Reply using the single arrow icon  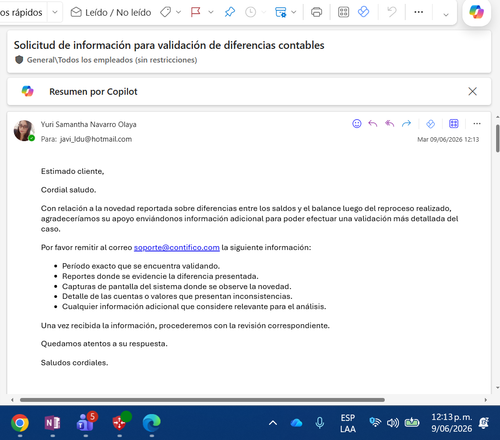[x=373, y=124]
